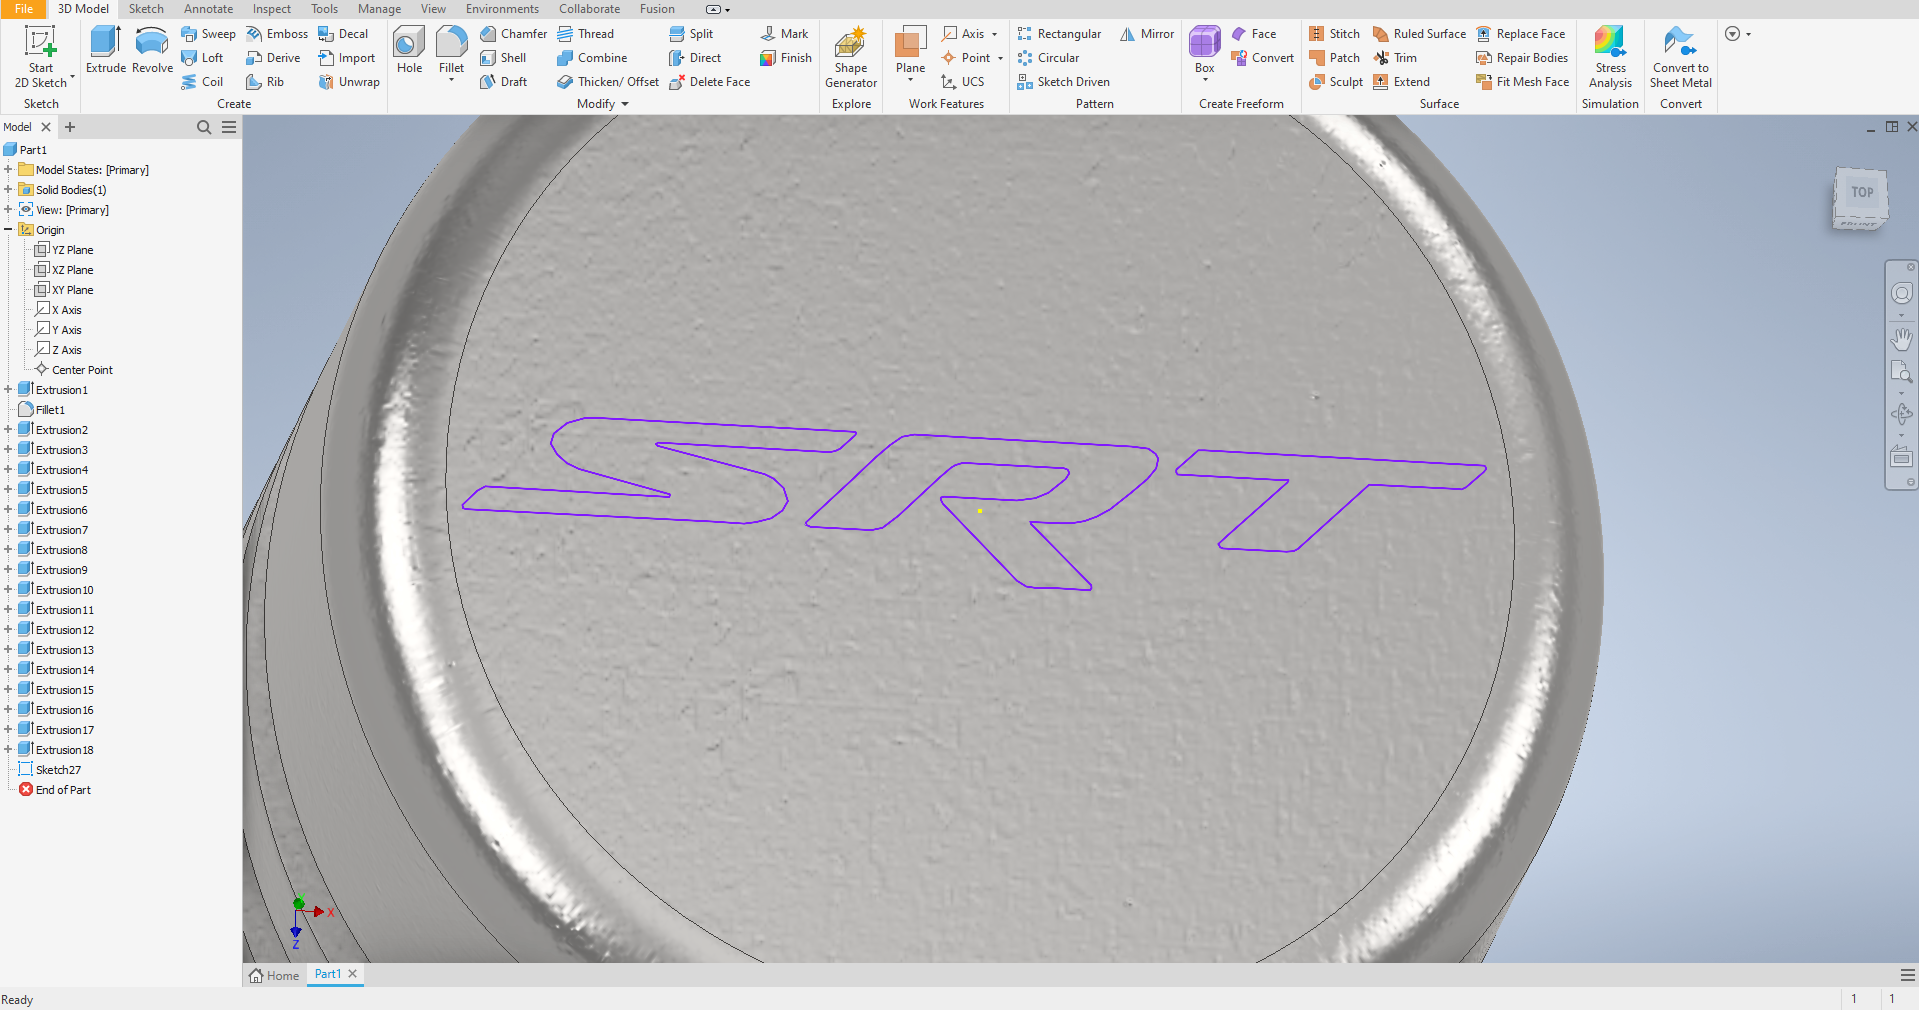Select the Combine tool
The image size is (1919, 1010).
tap(592, 58)
